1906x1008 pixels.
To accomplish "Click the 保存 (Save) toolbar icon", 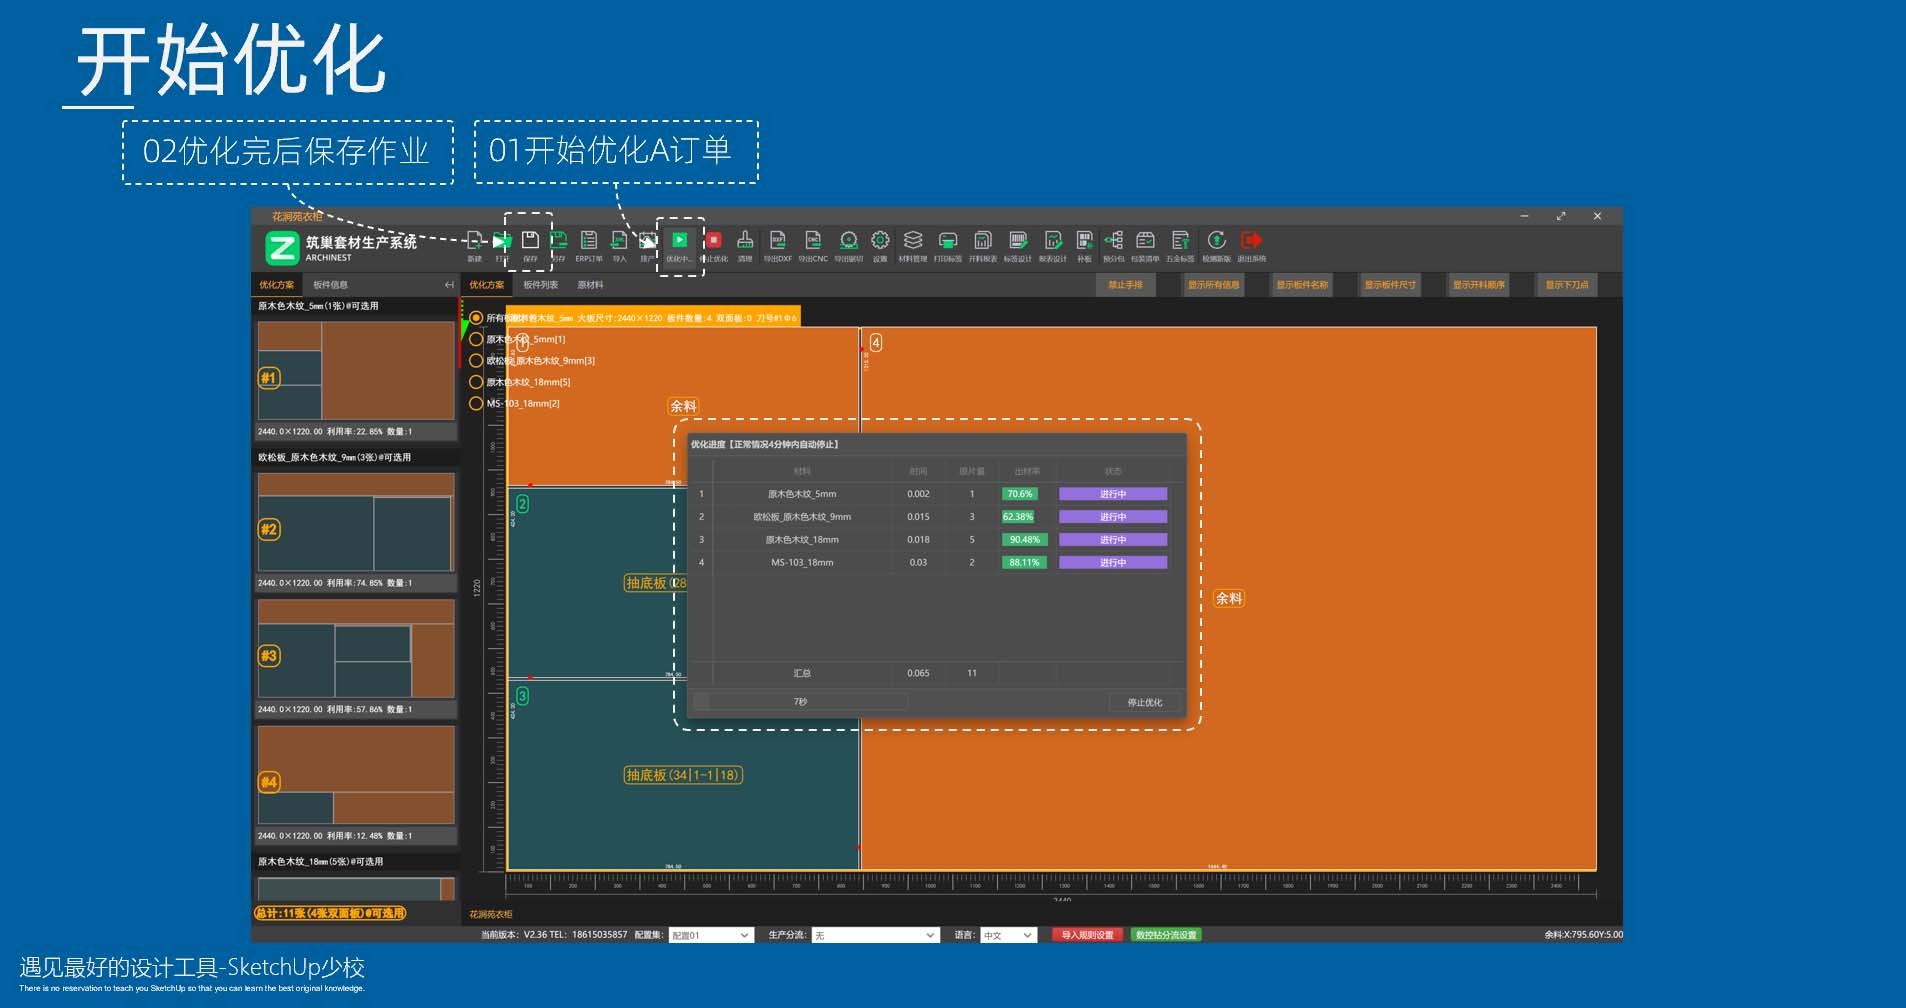I will (x=530, y=242).
